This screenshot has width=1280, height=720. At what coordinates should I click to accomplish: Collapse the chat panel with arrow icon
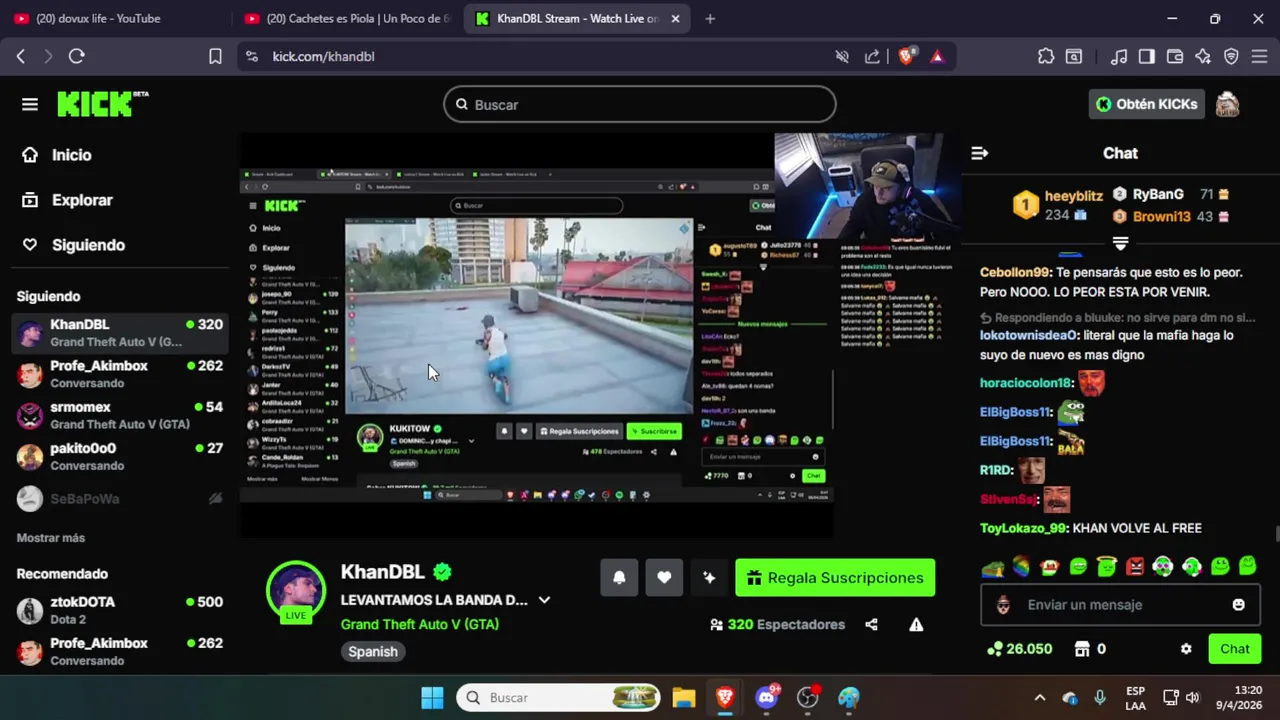[x=980, y=153]
